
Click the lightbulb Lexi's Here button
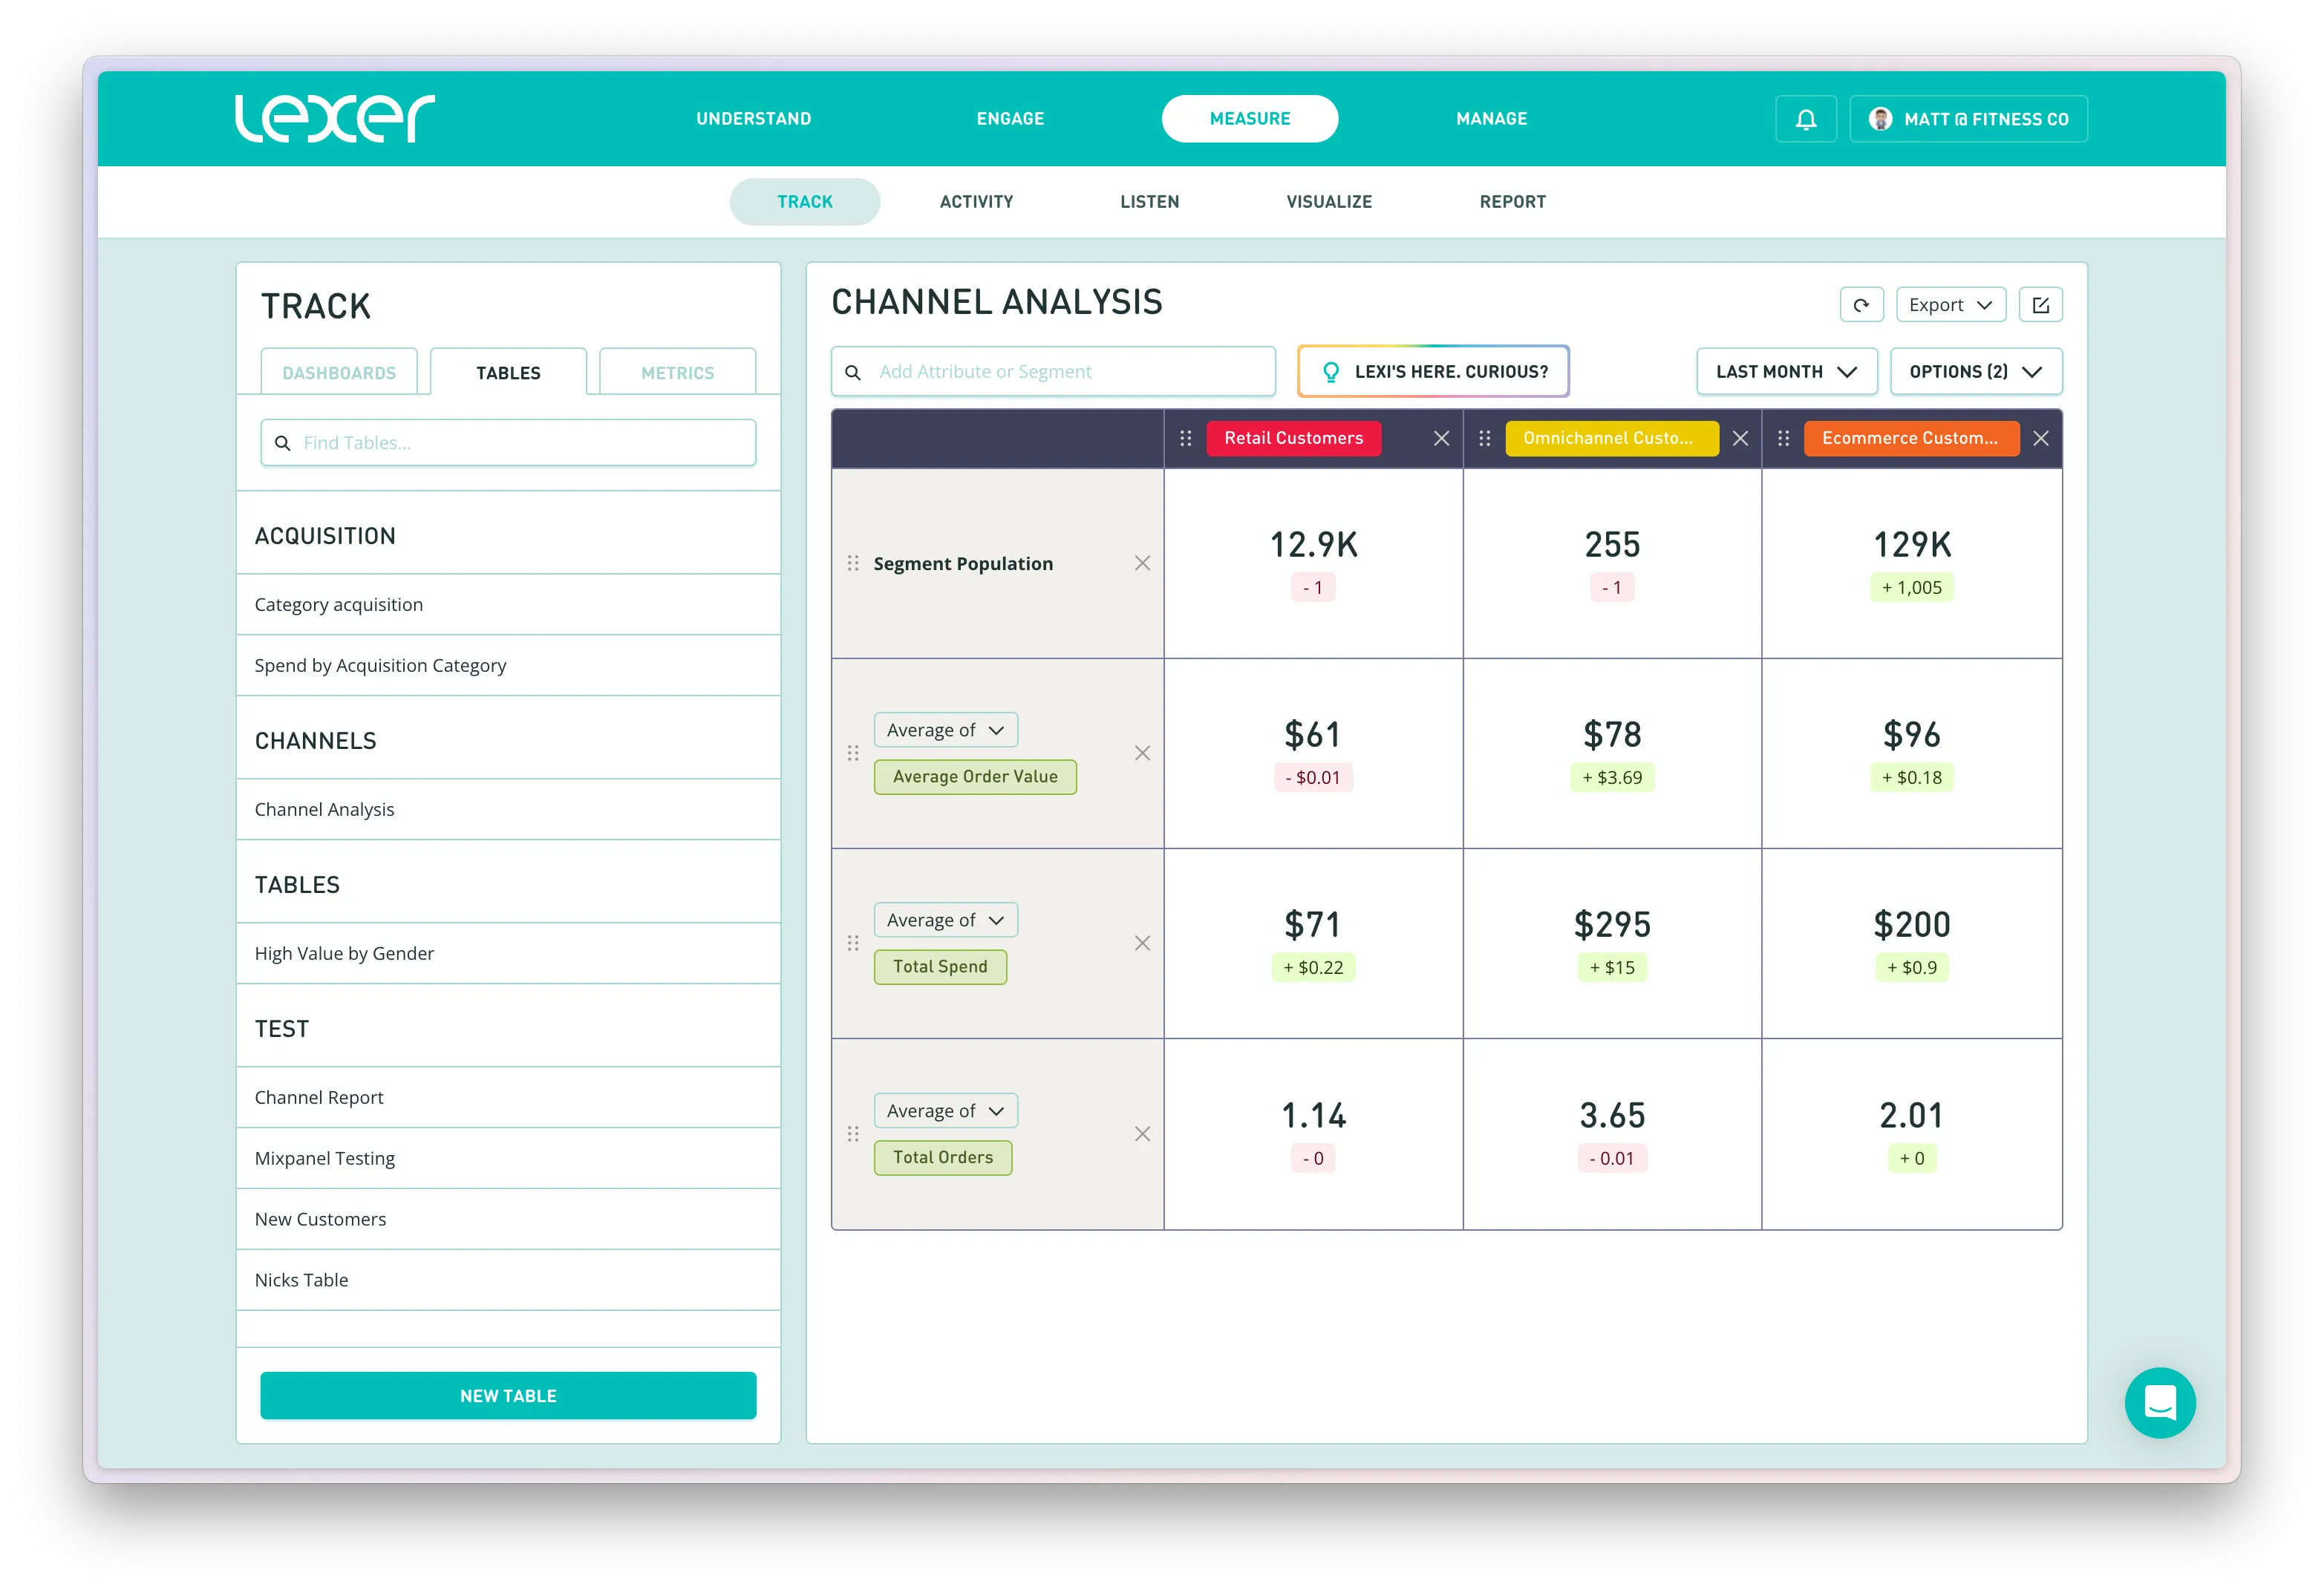click(1432, 371)
